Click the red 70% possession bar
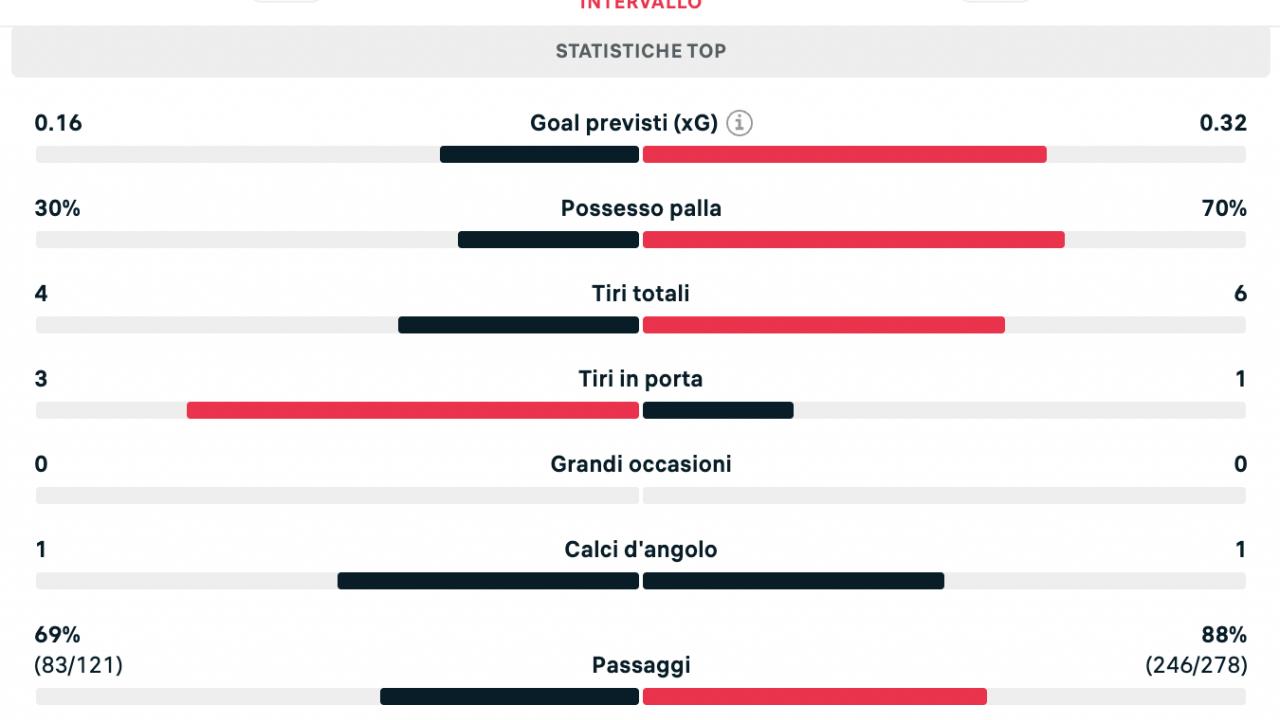1280x720 pixels. coord(853,240)
